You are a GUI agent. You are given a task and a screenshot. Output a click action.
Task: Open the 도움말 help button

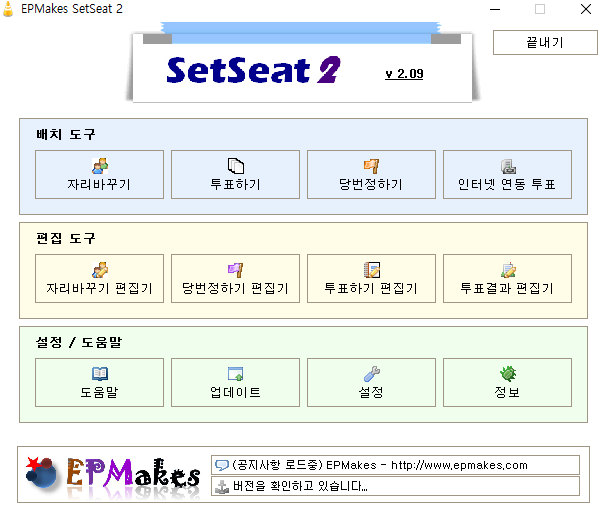[x=99, y=382]
